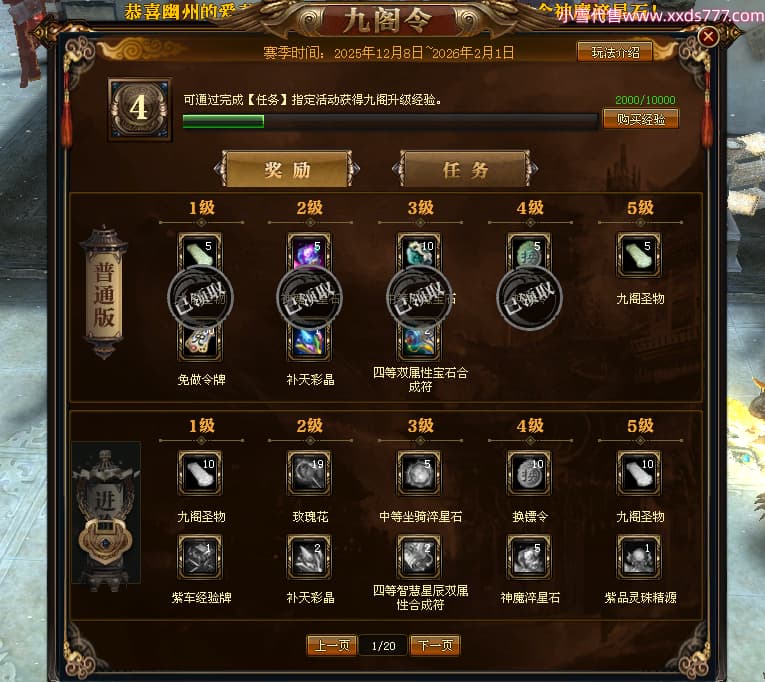Select the 玫瑰花 reward icon at level 2
765x682 pixels.
(309, 473)
